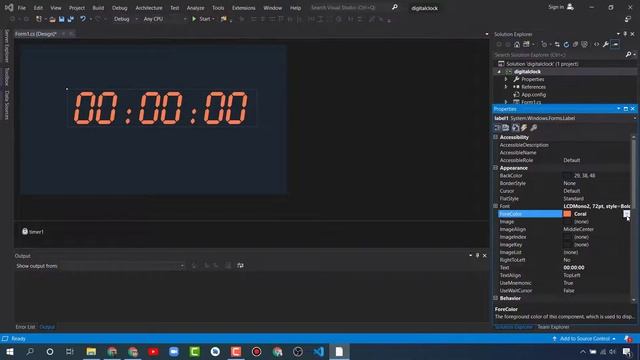Toggle word wrap icon in Output panel
The width and height of the screenshot is (640, 360).
click(240, 266)
